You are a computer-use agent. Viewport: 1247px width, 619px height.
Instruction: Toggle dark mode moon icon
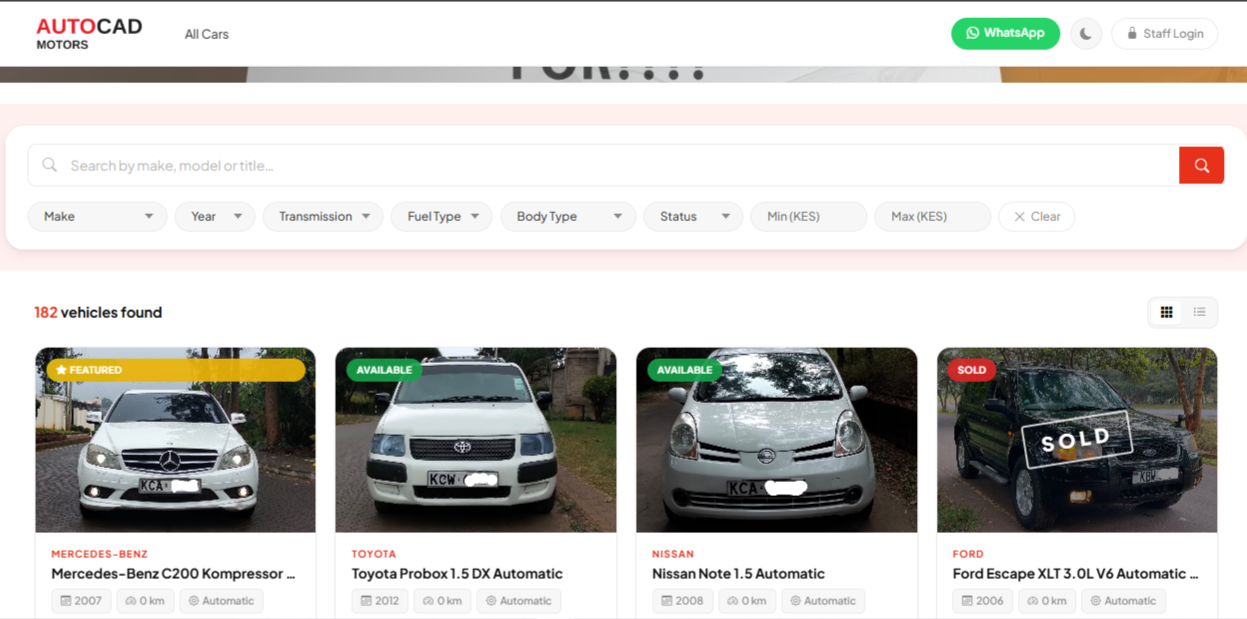[1086, 33]
